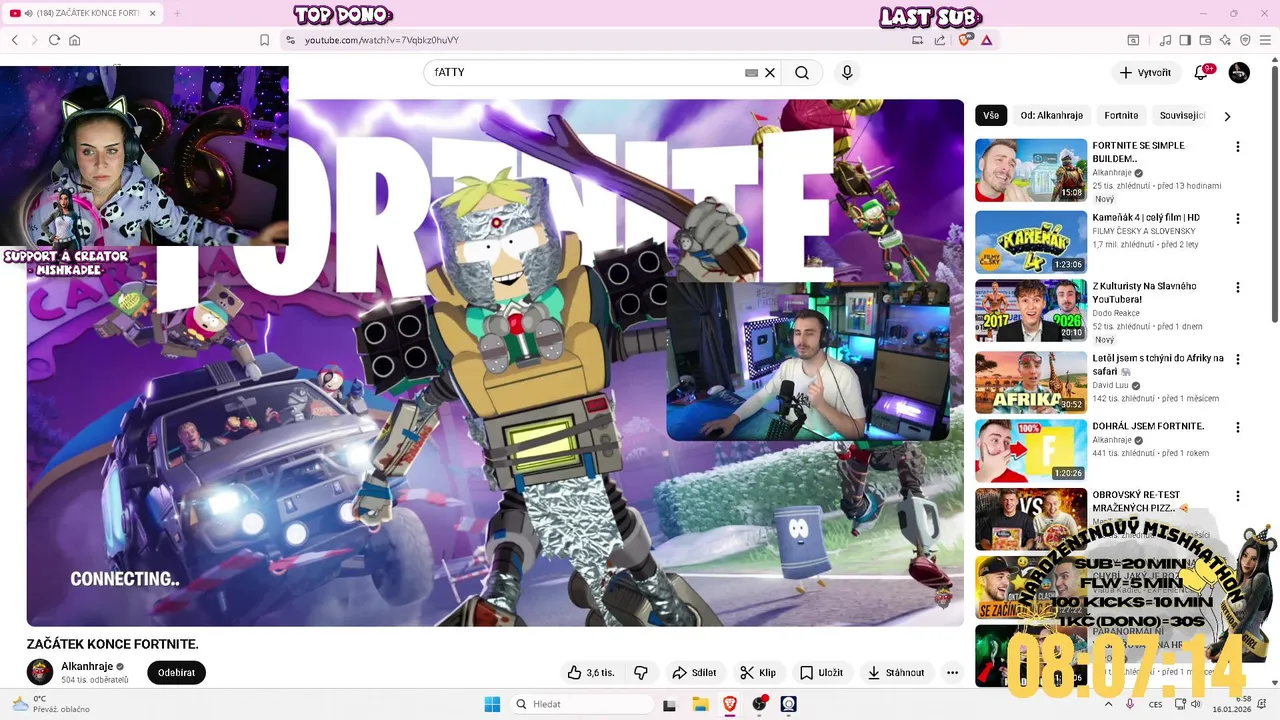Share the video with Sdílet button
Image resolution: width=1280 pixels, height=720 pixels.
pyautogui.click(x=693, y=673)
